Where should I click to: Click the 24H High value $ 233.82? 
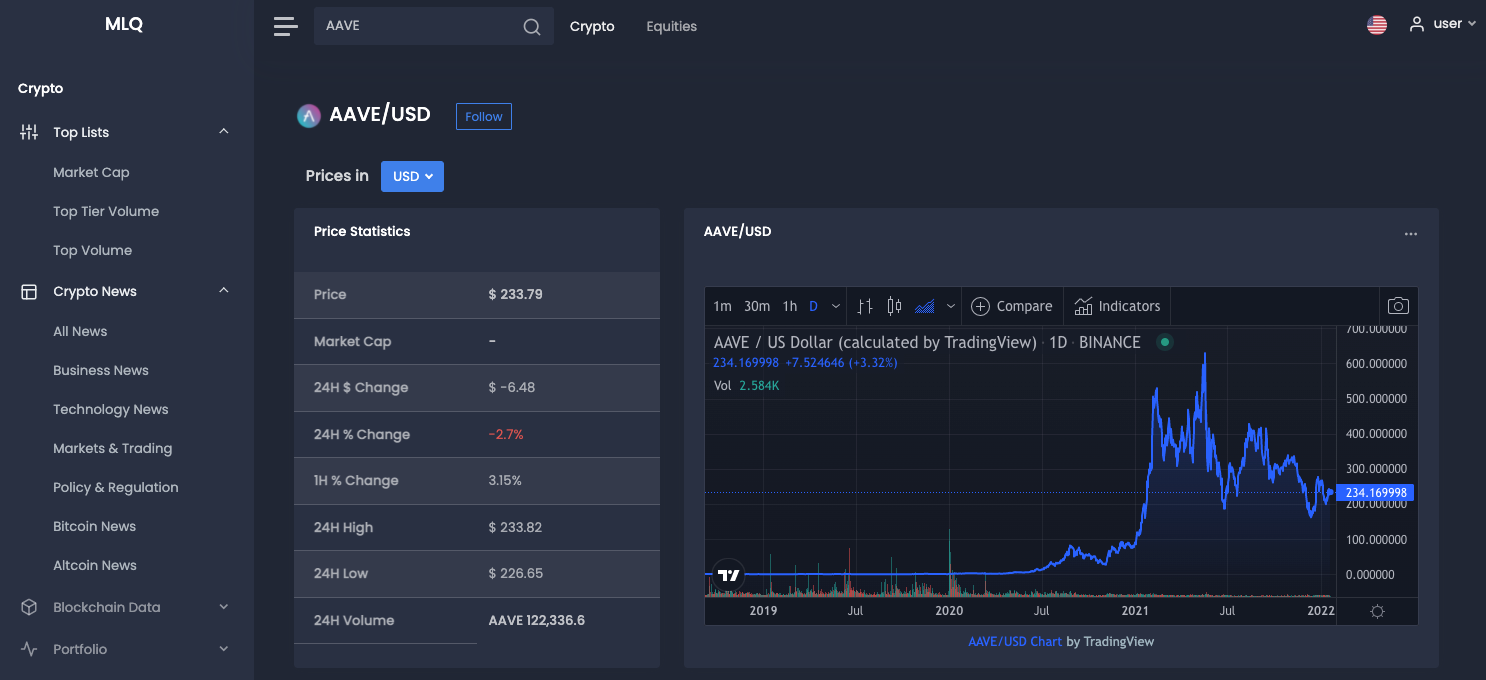[515, 527]
